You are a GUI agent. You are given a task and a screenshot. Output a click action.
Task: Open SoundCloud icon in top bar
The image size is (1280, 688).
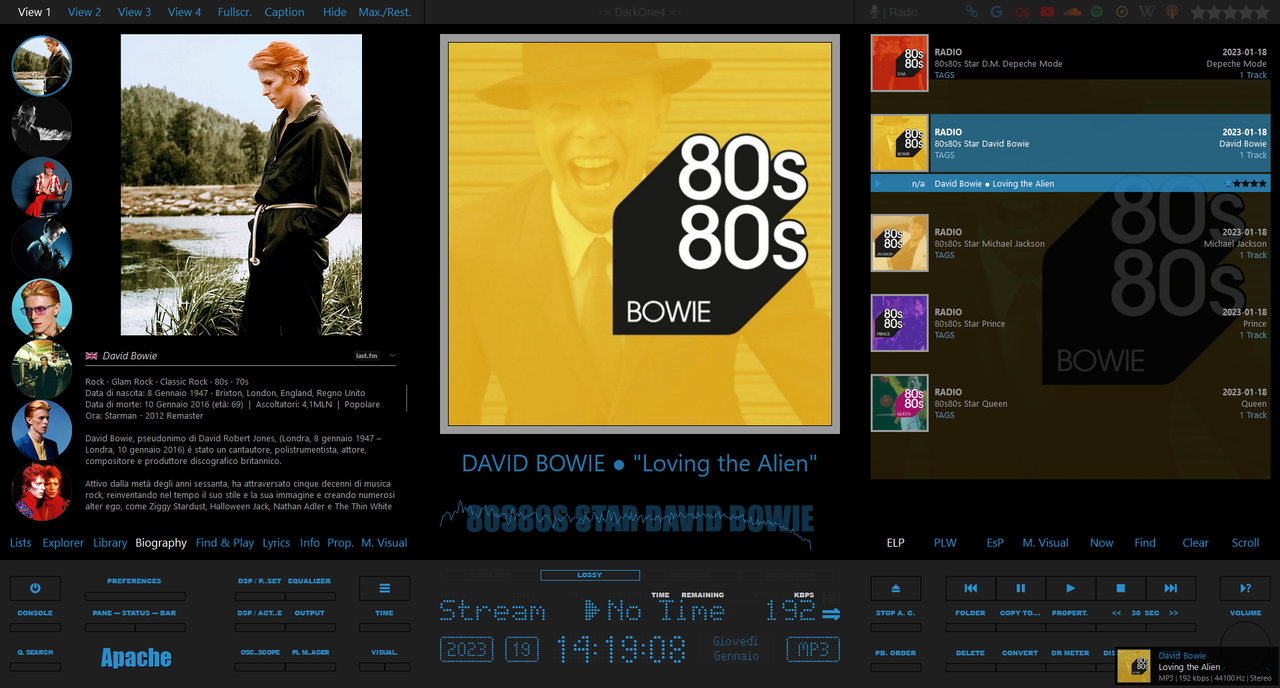[x=1072, y=12]
